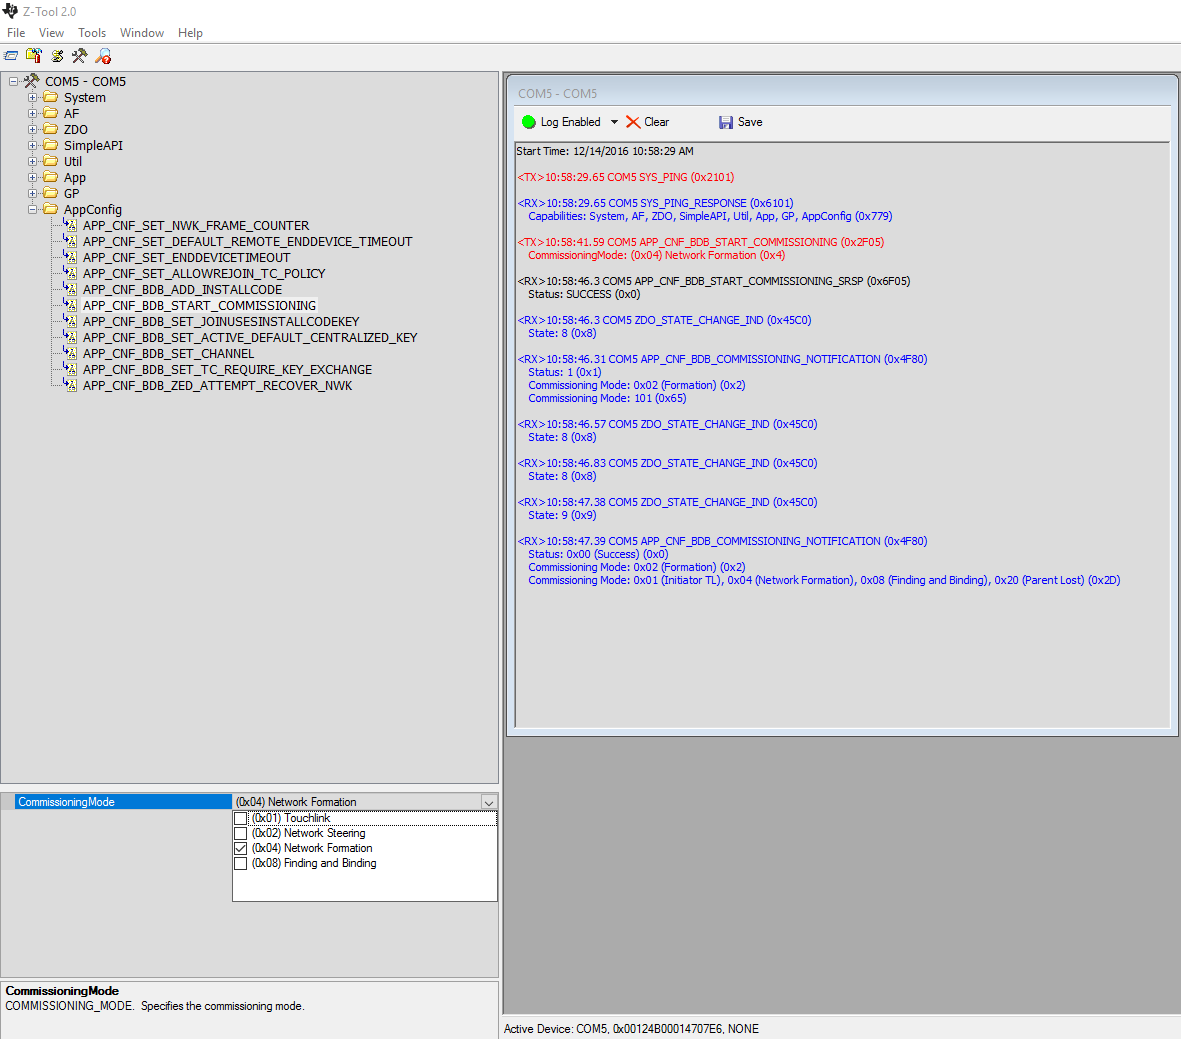Open the Help menu
Screen dimensions: 1181x1039
click(190, 32)
